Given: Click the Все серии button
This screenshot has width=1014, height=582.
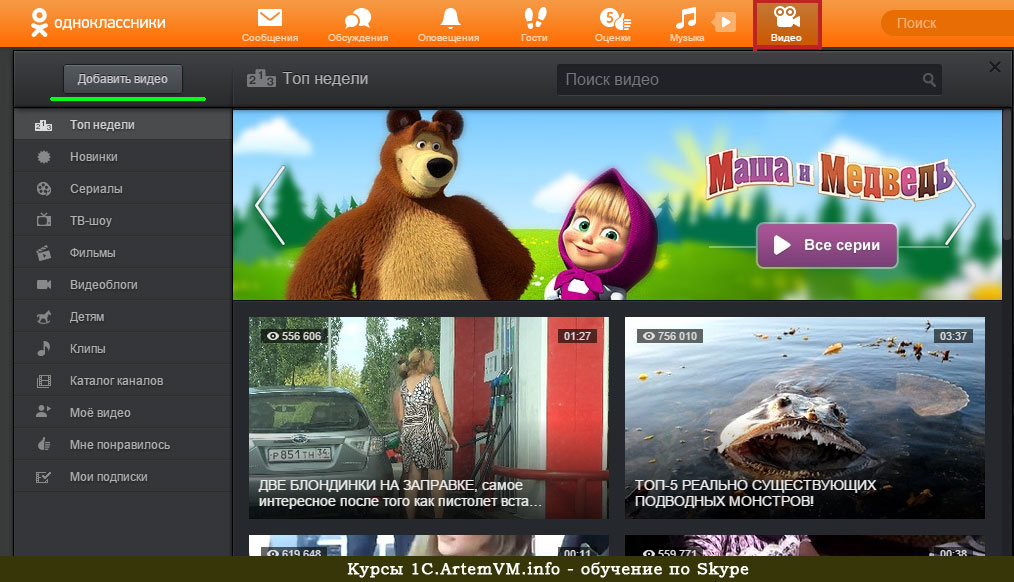Looking at the screenshot, I should pos(827,245).
